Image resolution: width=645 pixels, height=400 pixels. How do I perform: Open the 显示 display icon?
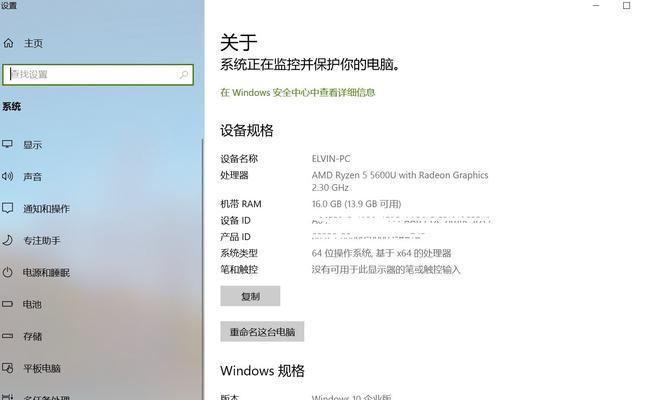[x=7, y=144]
